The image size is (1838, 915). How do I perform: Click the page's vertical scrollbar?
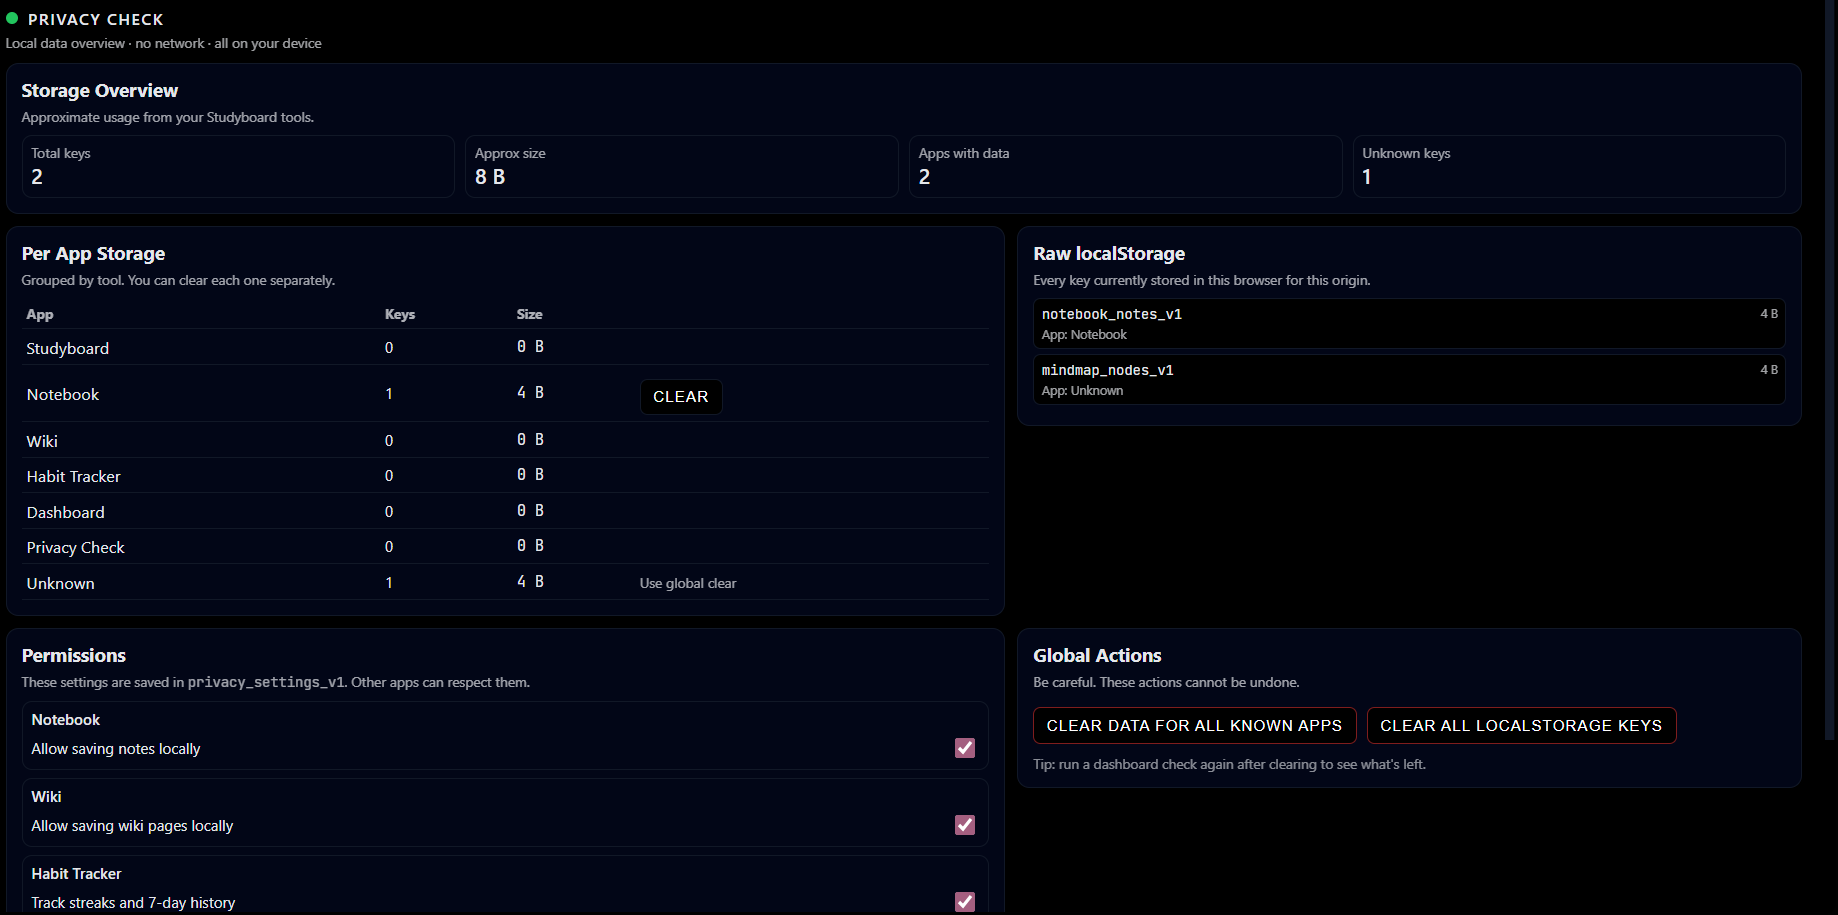click(1831, 370)
